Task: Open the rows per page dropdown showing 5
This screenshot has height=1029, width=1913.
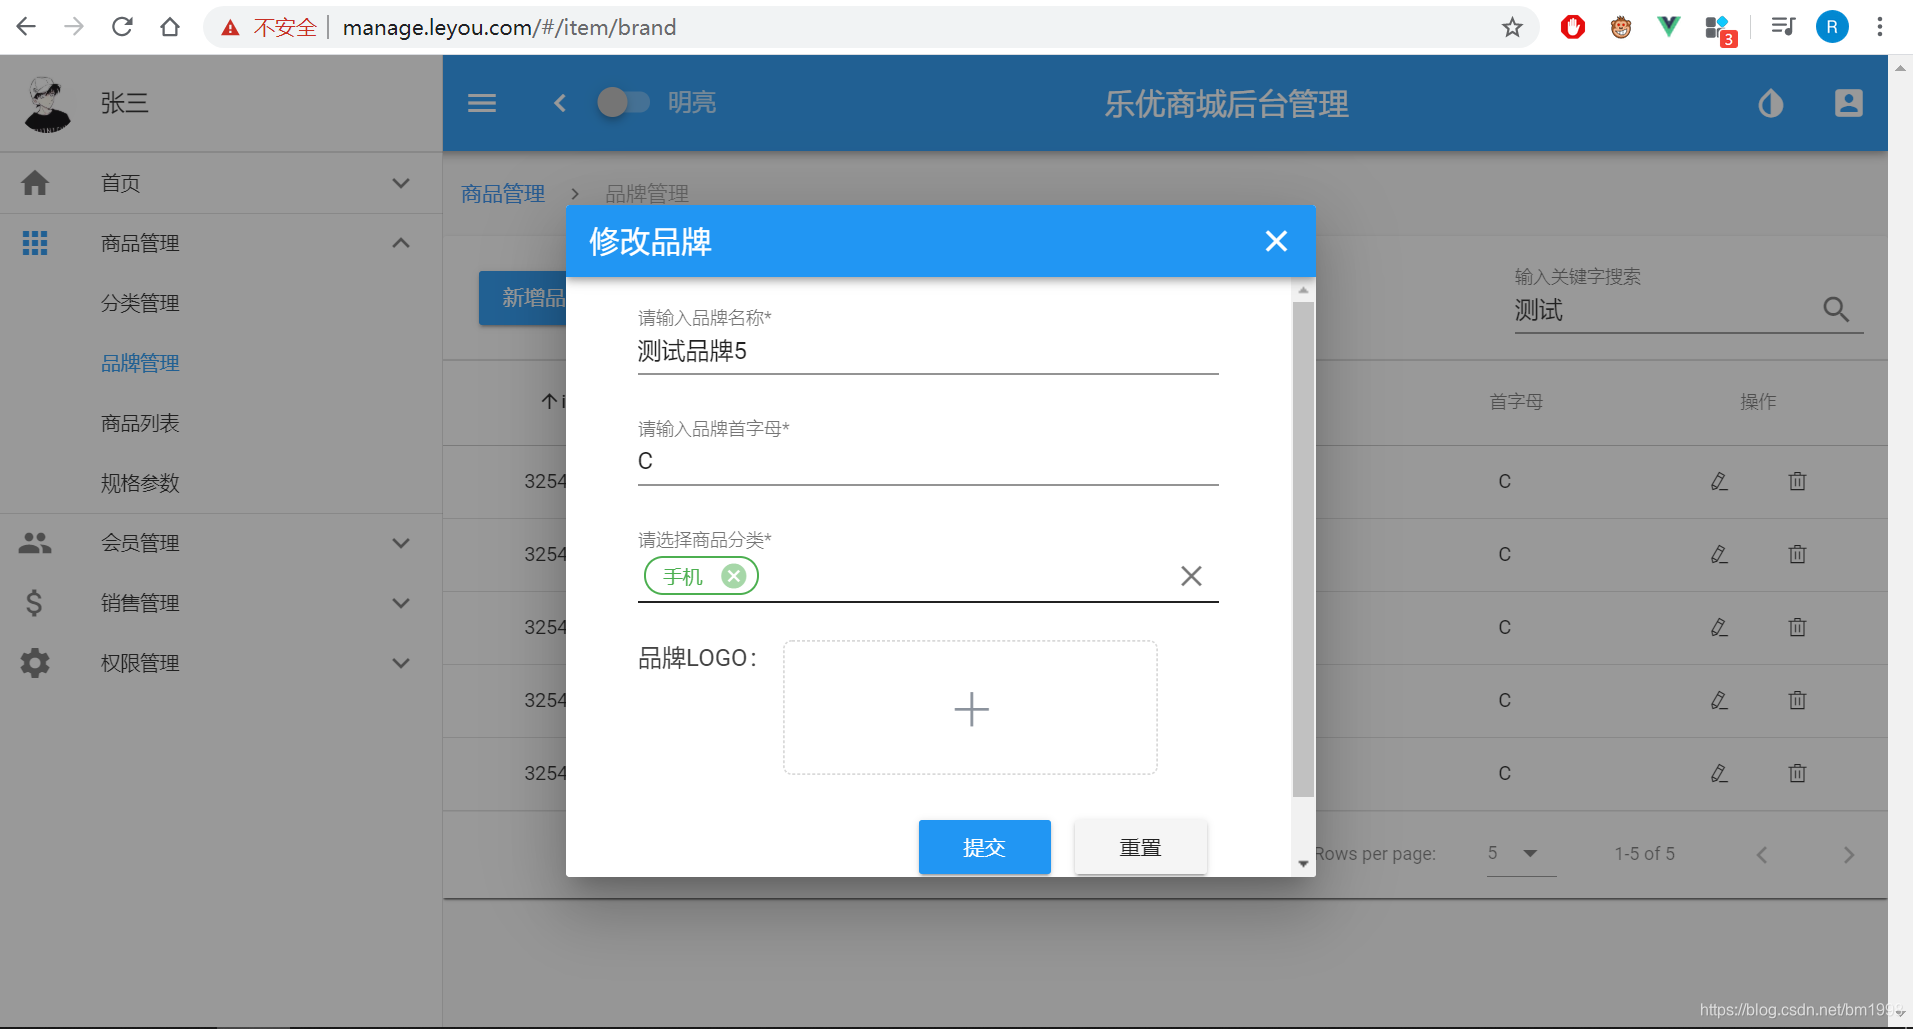Action: pyautogui.click(x=1518, y=853)
